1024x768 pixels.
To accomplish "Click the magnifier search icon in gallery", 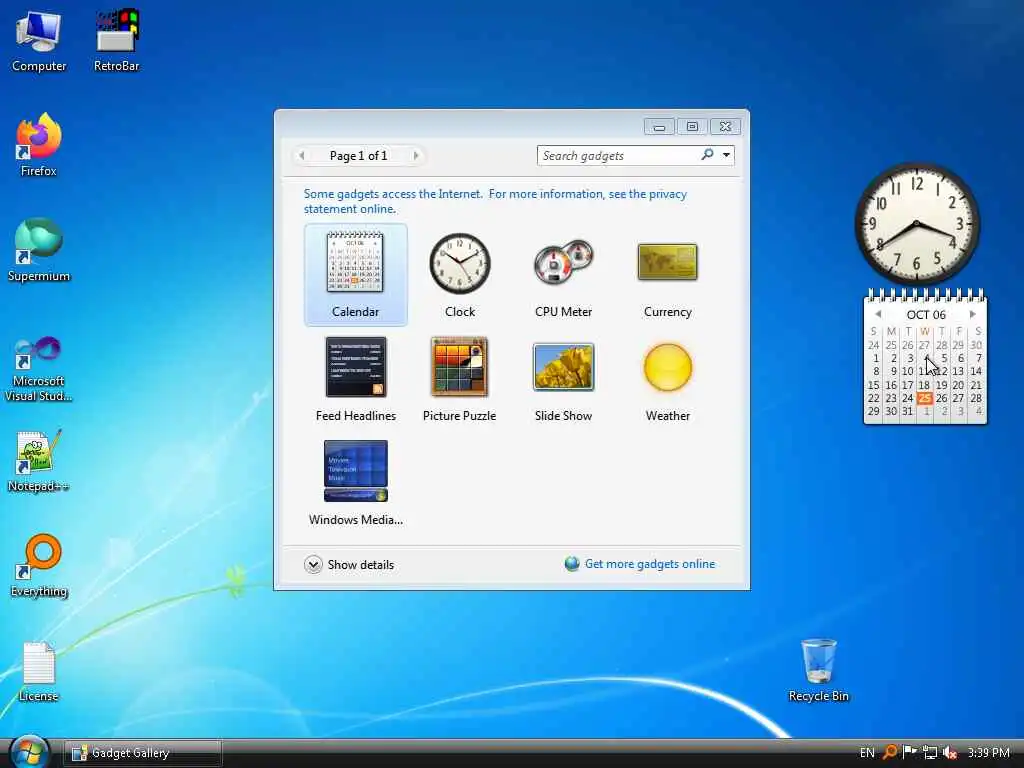I will [707, 155].
